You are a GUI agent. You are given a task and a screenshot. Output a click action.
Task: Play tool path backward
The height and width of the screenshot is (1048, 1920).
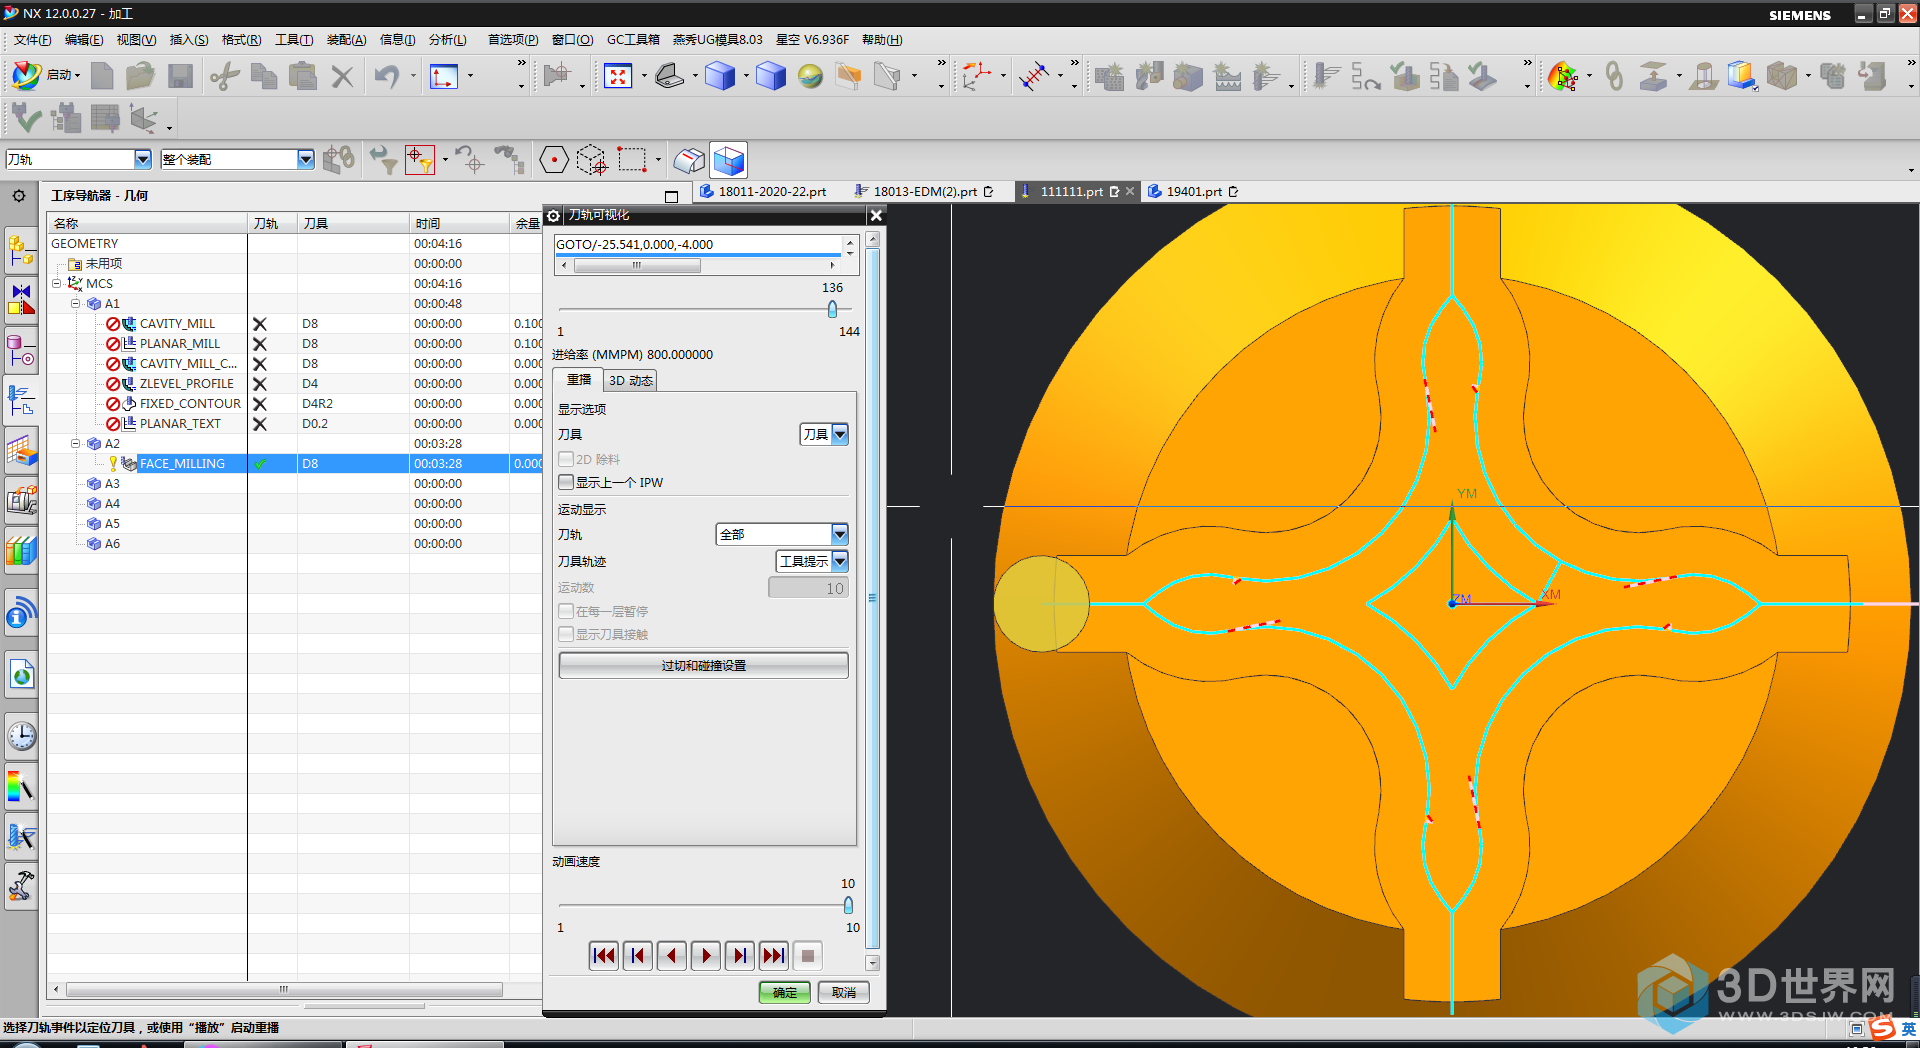672,956
